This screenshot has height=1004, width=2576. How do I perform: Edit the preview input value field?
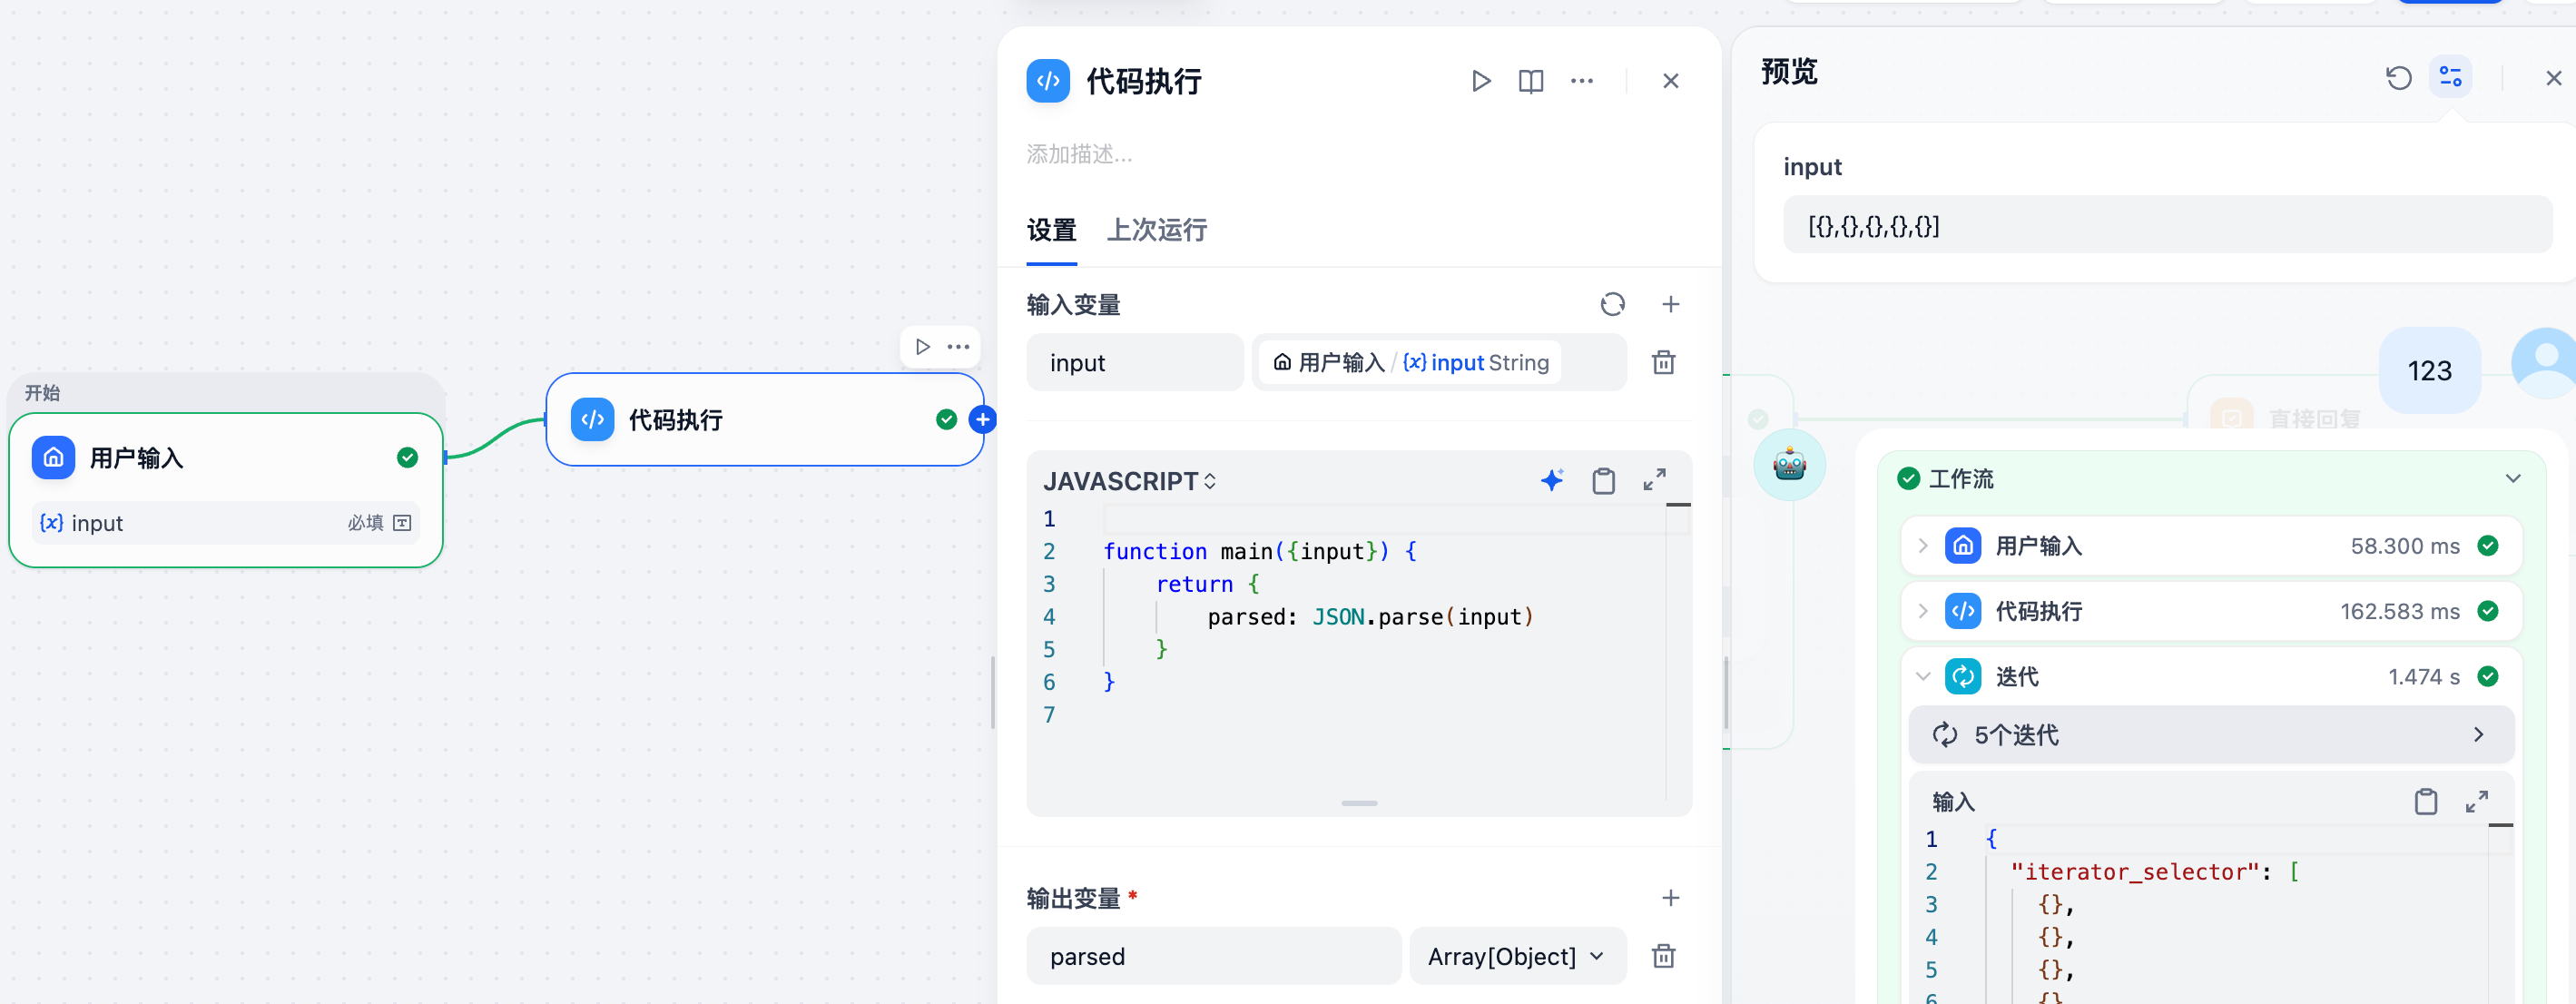pos(2167,225)
